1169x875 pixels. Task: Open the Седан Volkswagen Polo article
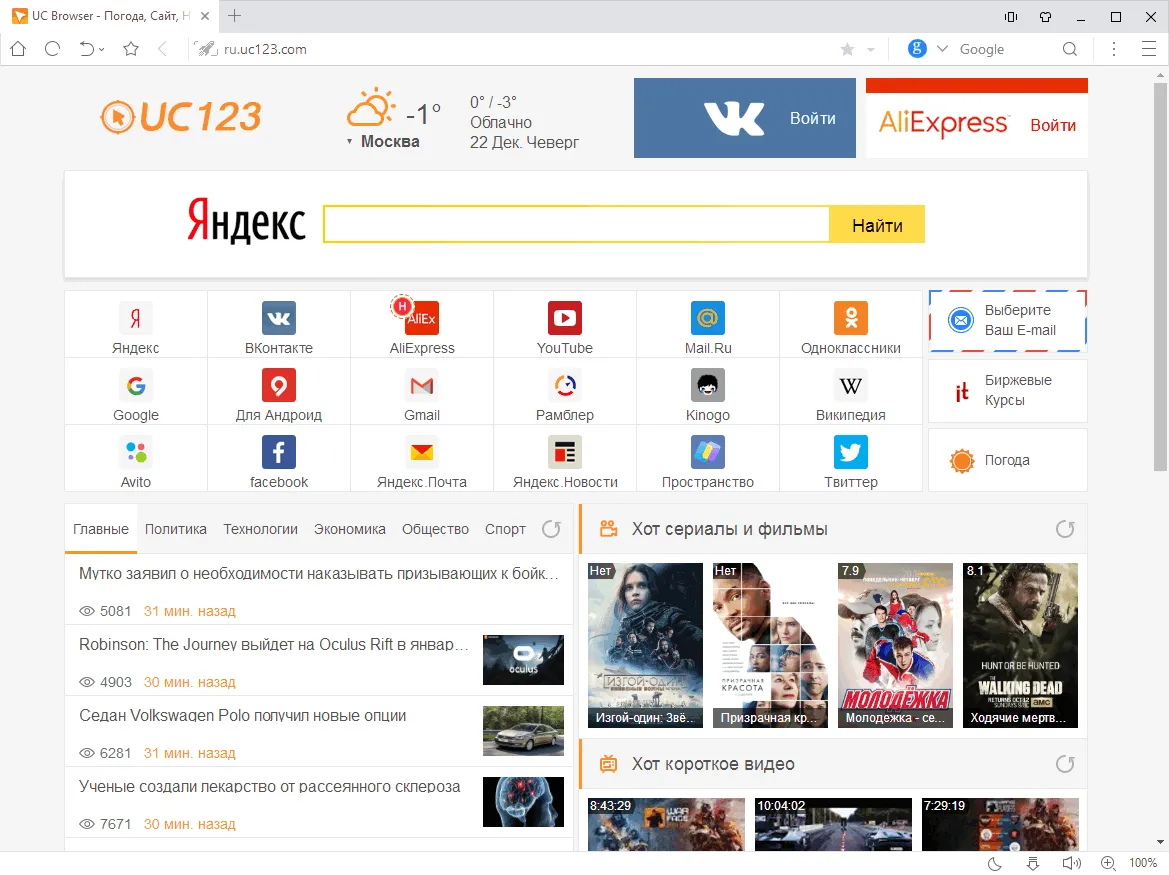pos(242,716)
